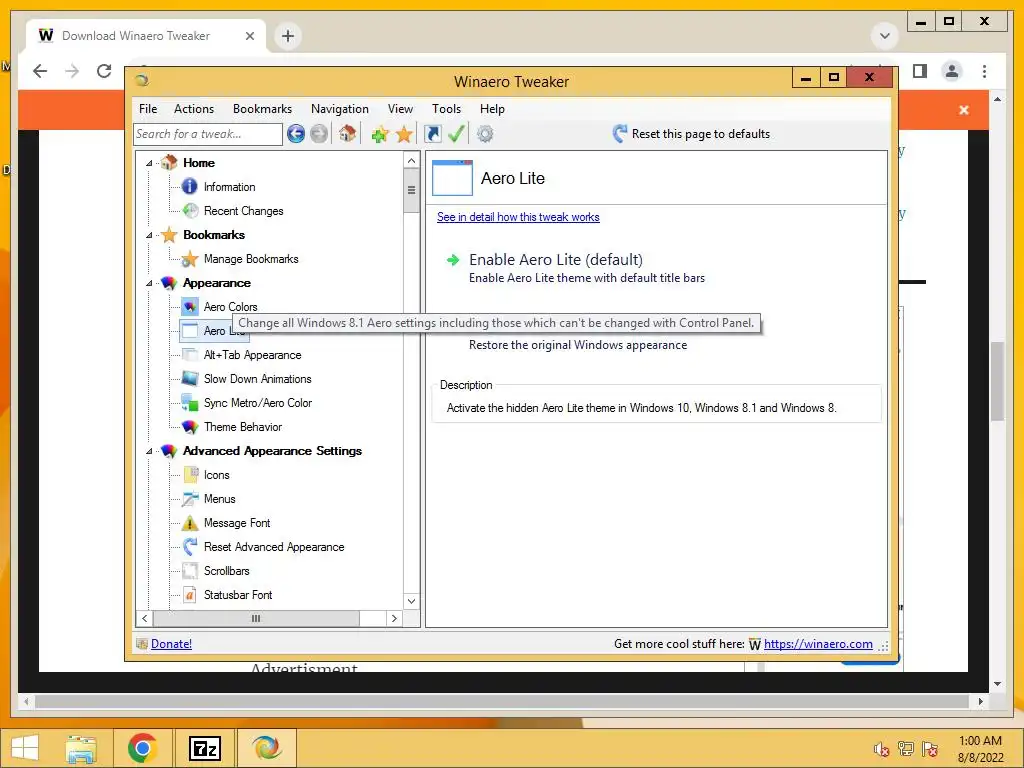This screenshot has height=768, width=1024.
Task: Open bookmarks with plain gold star icon
Action: point(404,135)
